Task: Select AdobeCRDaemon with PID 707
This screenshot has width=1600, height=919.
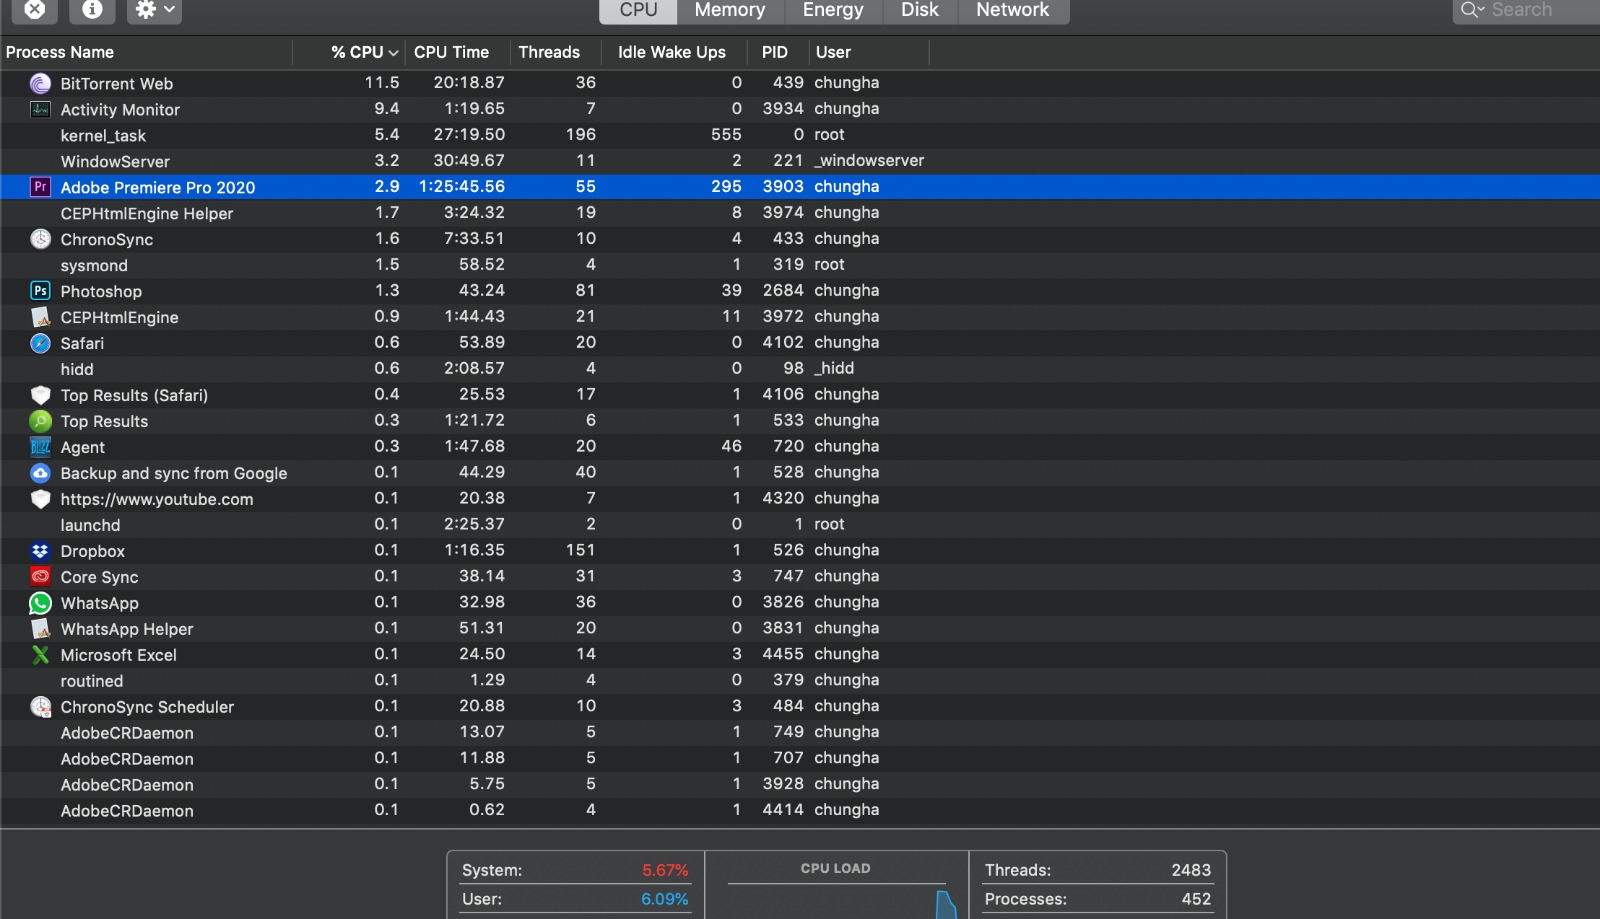Action: pyautogui.click(x=800, y=759)
